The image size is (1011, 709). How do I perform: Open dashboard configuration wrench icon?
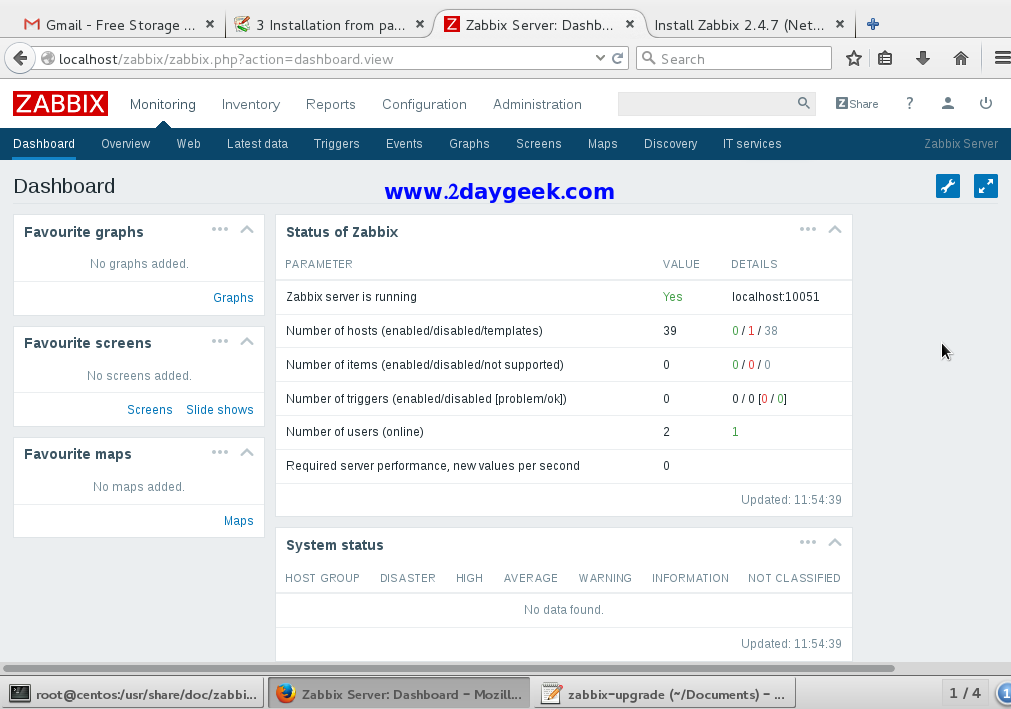pyautogui.click(x=948, y=186)
